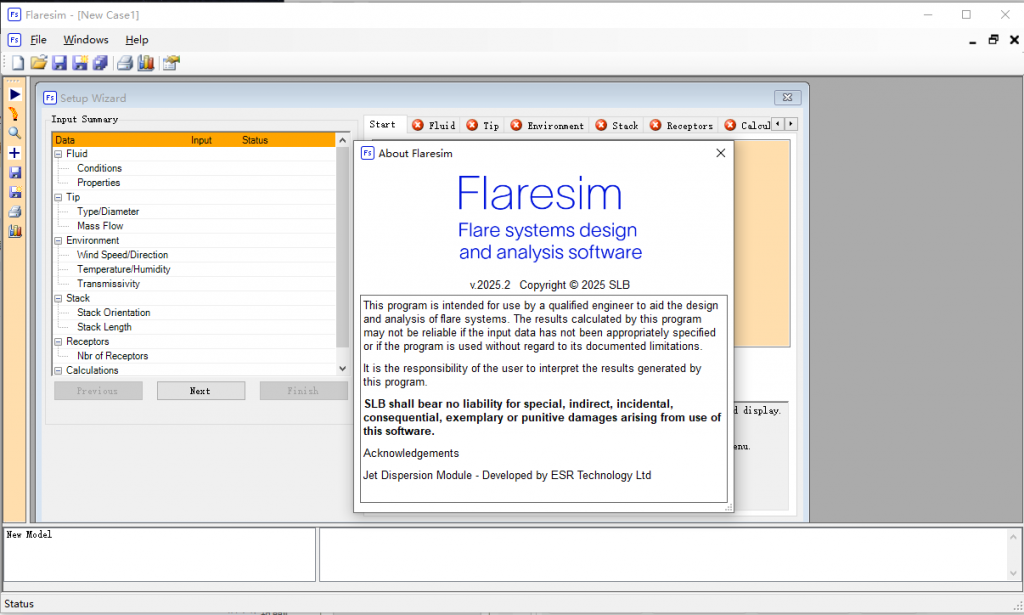Click the Input column header
Screen dimensions: 1024x615
click(201, 140)
